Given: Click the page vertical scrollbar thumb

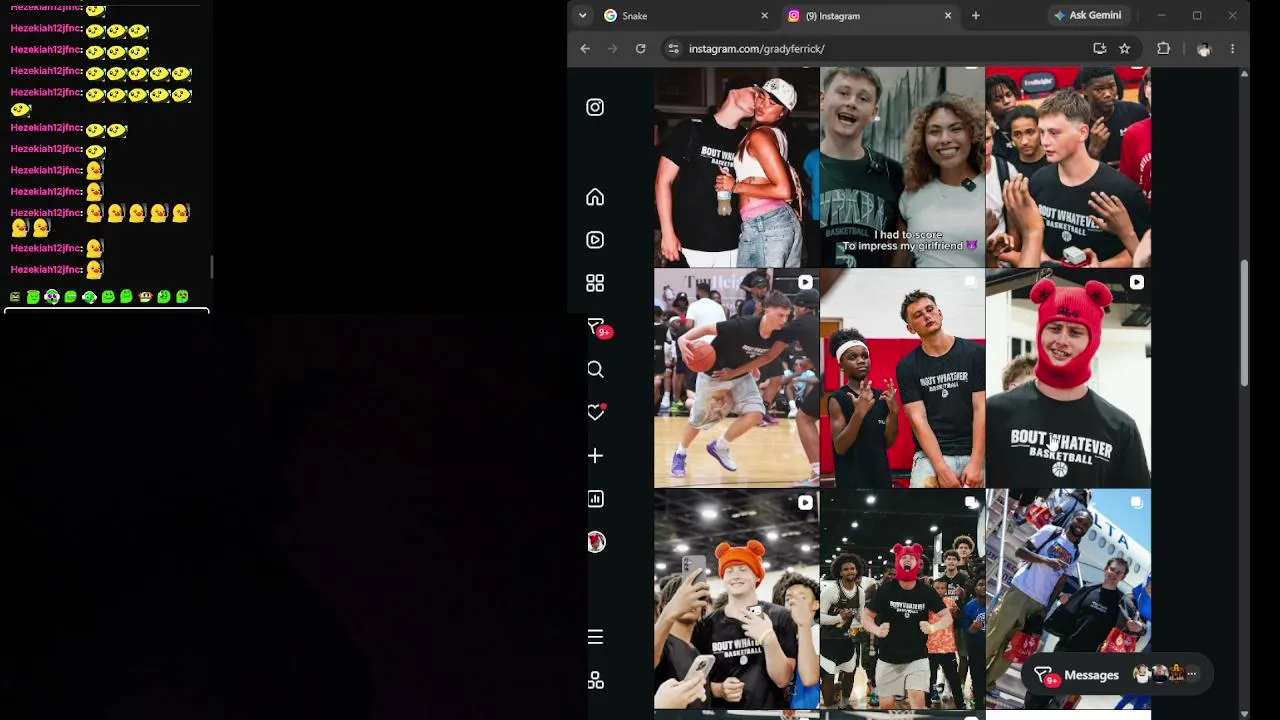Looking at the screenshot, I should pyautogui.click(x=1244, y=322).
